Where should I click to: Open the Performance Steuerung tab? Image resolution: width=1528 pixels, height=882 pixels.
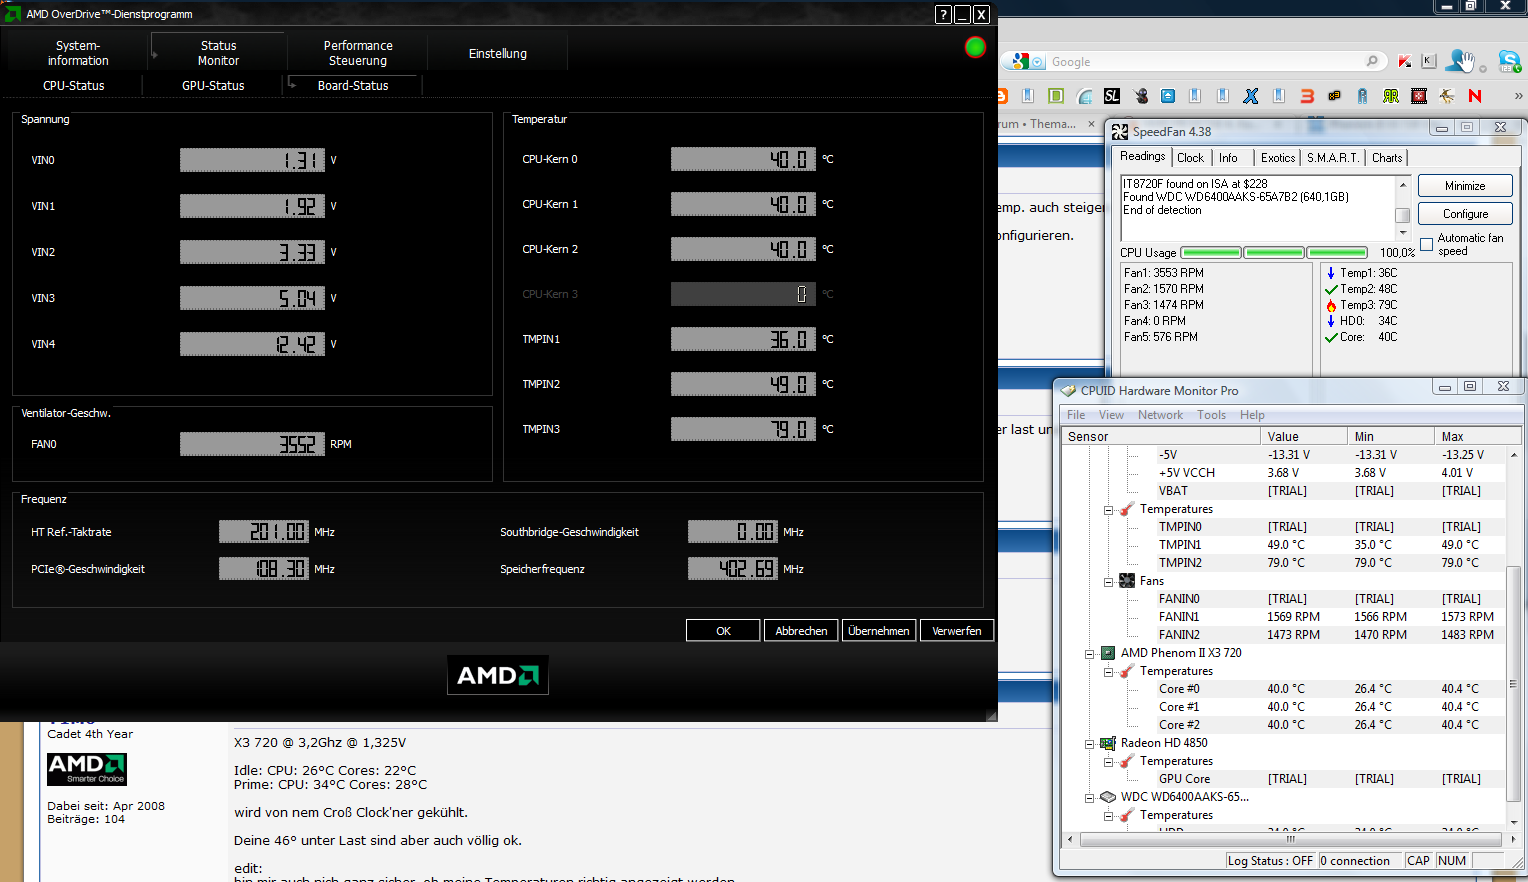(358, 53)
